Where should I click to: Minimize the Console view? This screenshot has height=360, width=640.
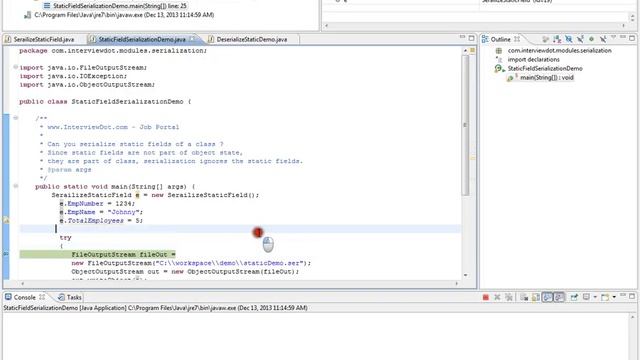[x=623, y=296]
